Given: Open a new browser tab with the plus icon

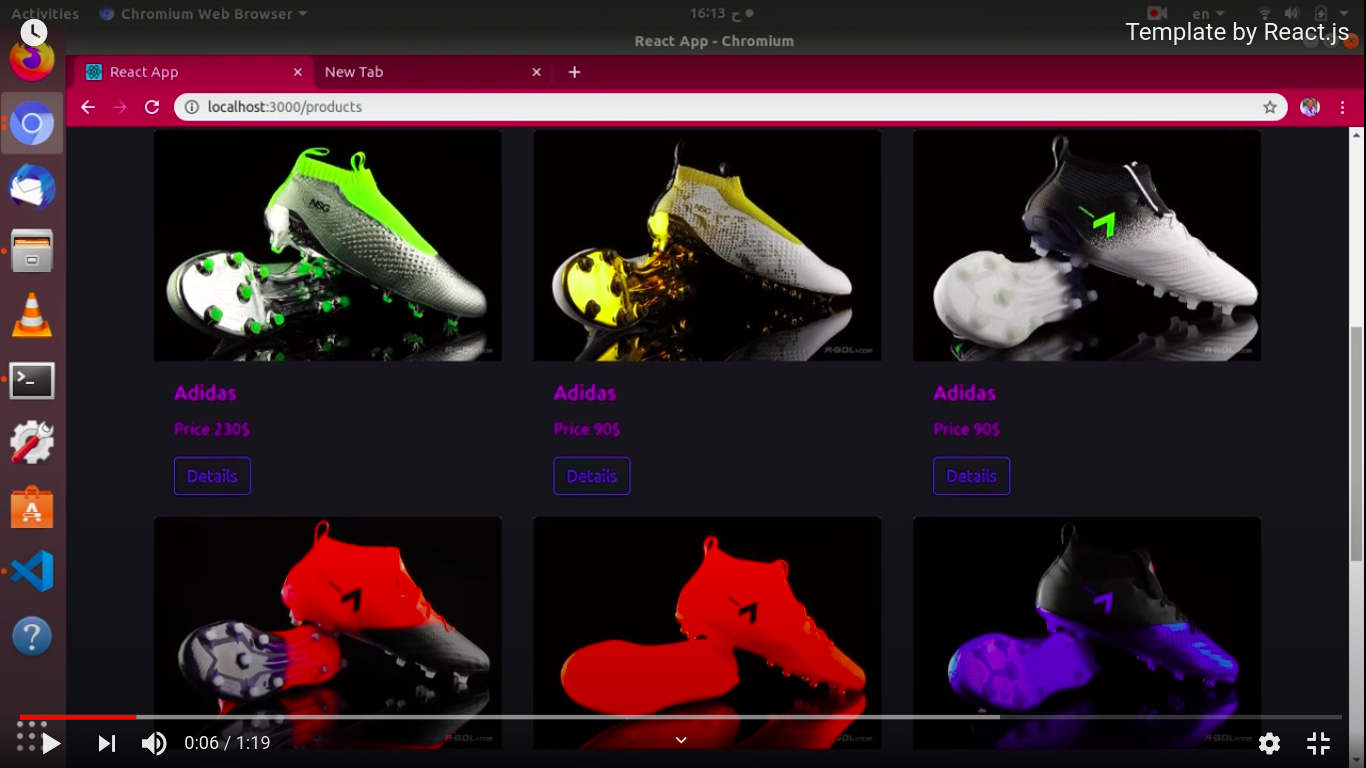Looking at the screenshot, I should tap(574, 72).
